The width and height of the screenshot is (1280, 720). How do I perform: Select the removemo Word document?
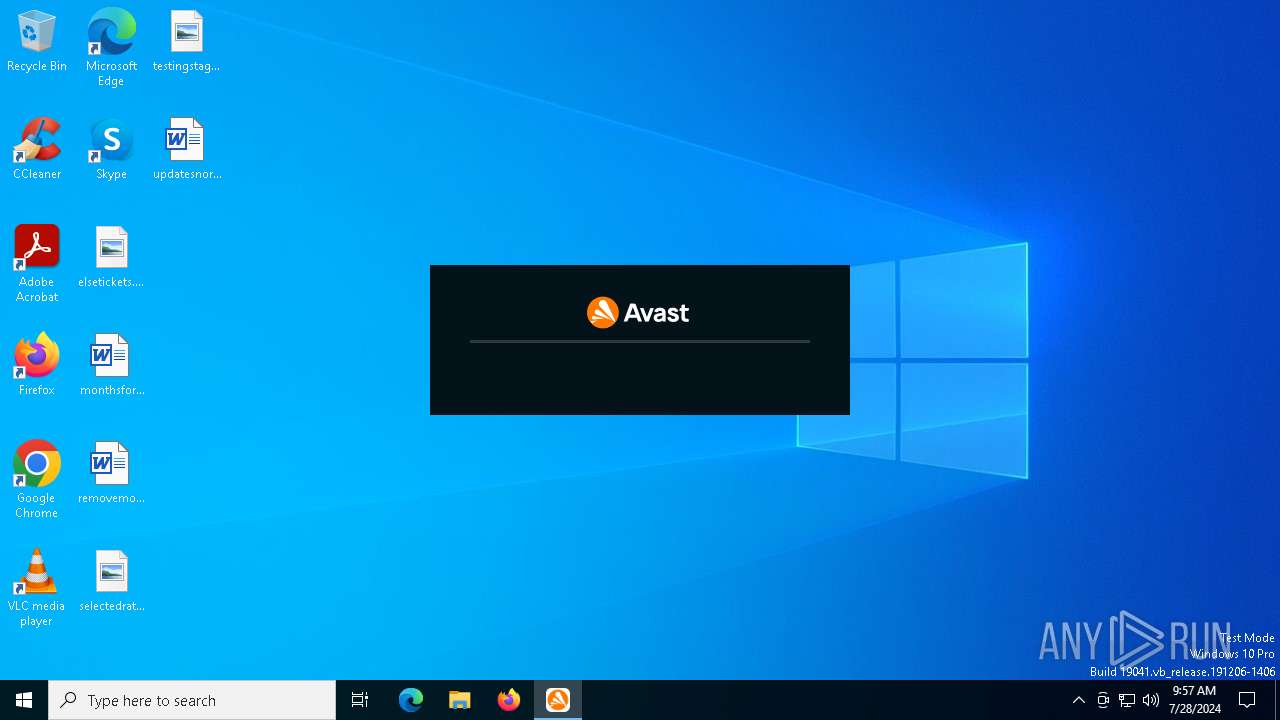pos(111,473)
